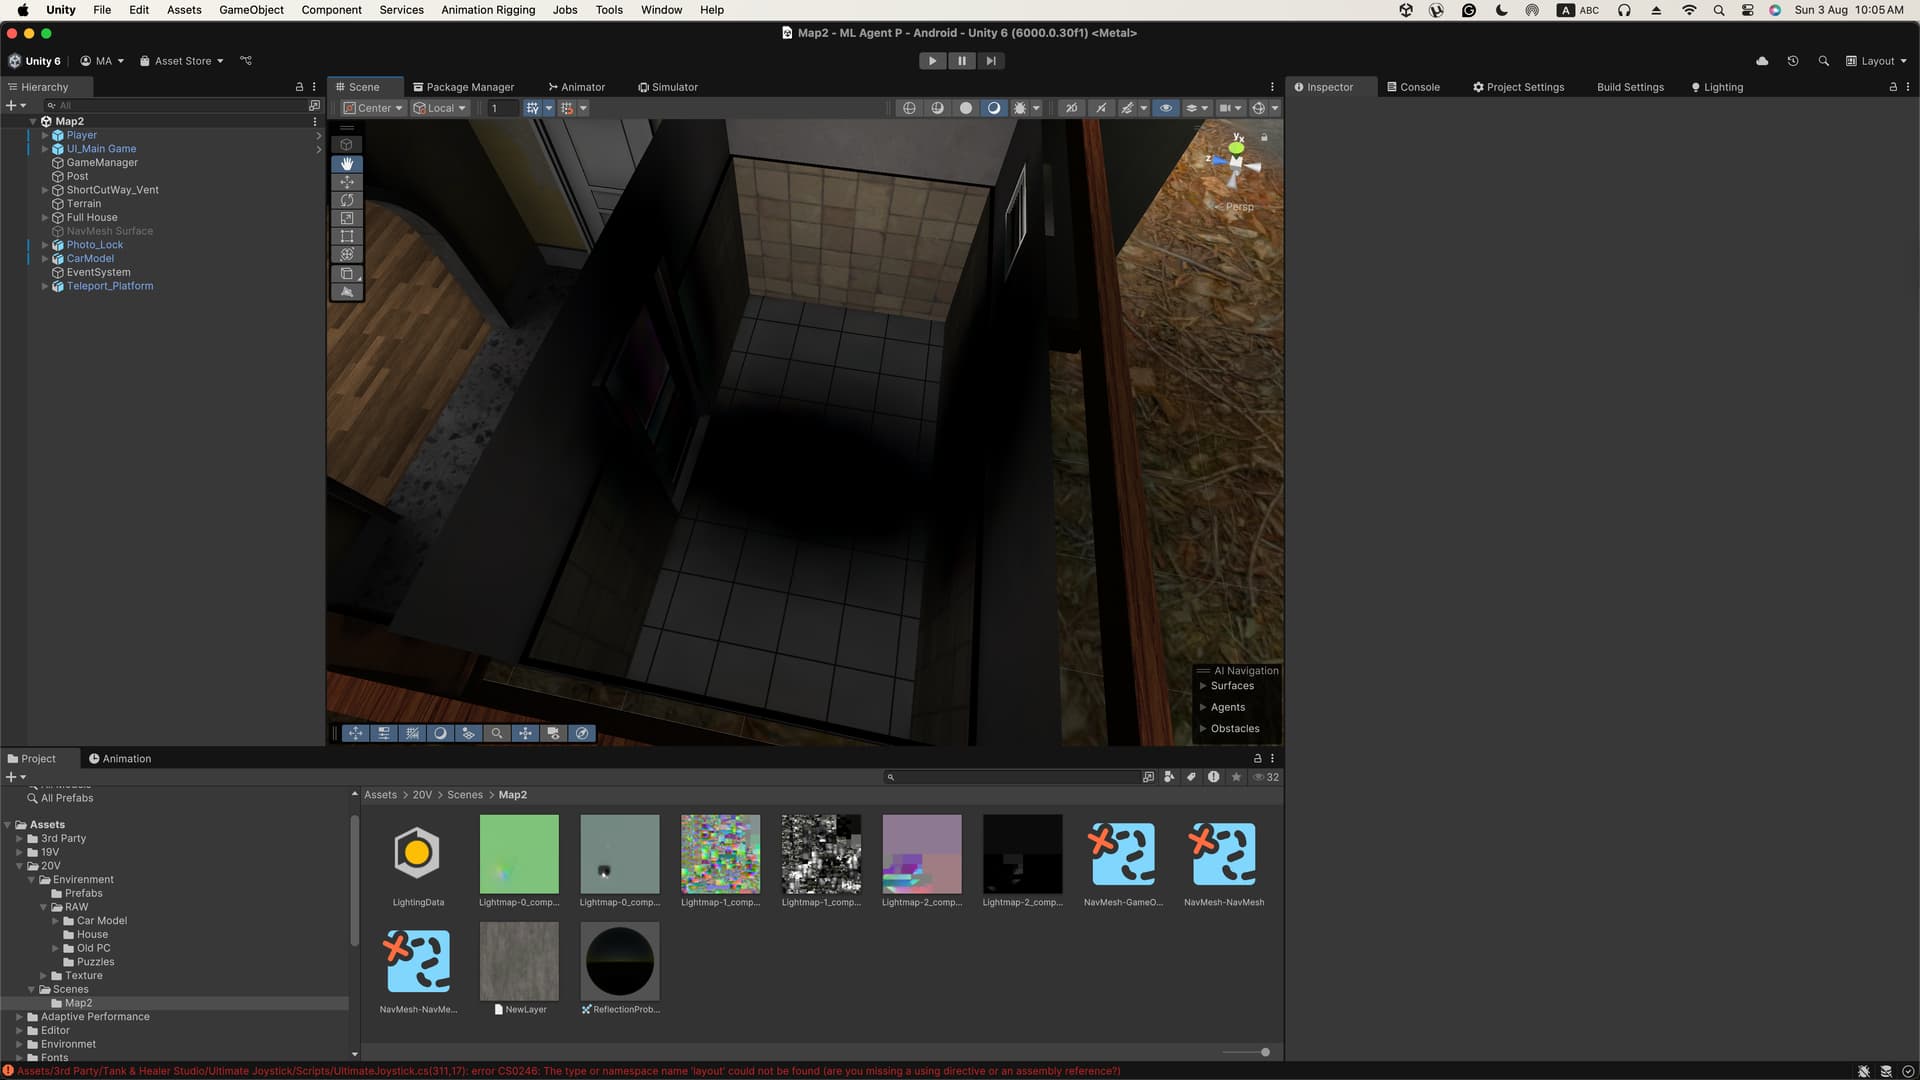Image resolution: width=1920 pixels, height=1080 pixels.
Task: Select the Scale tool
Action: [x=347, y=218]
